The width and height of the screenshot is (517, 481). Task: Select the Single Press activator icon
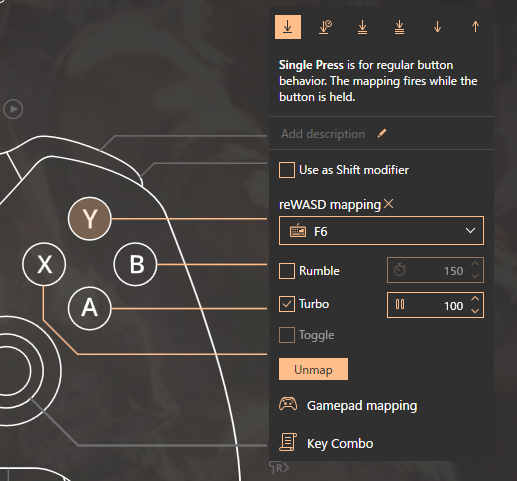coord(288,27)
